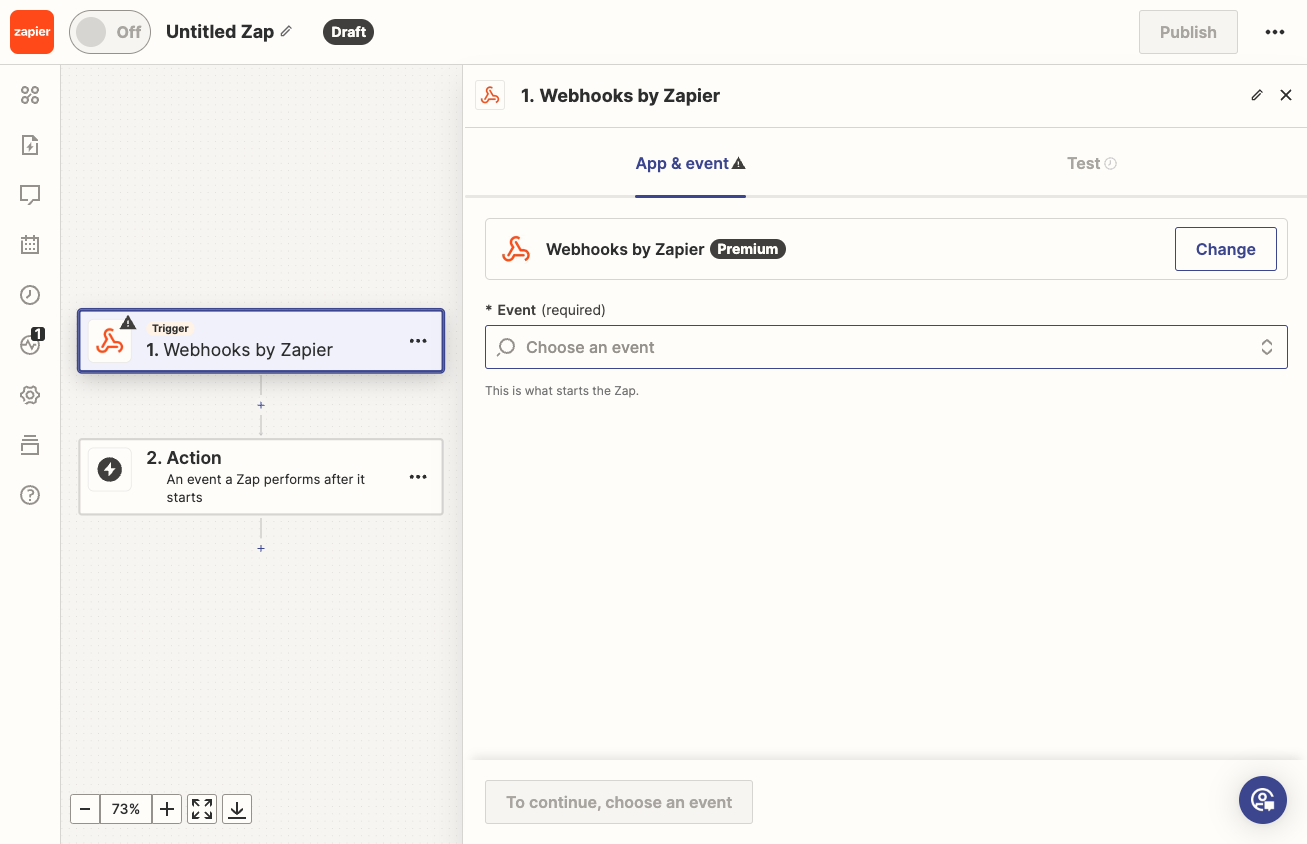
Task: Click the Webhooks icon on trigger step
Action: (x=109, y=342)
